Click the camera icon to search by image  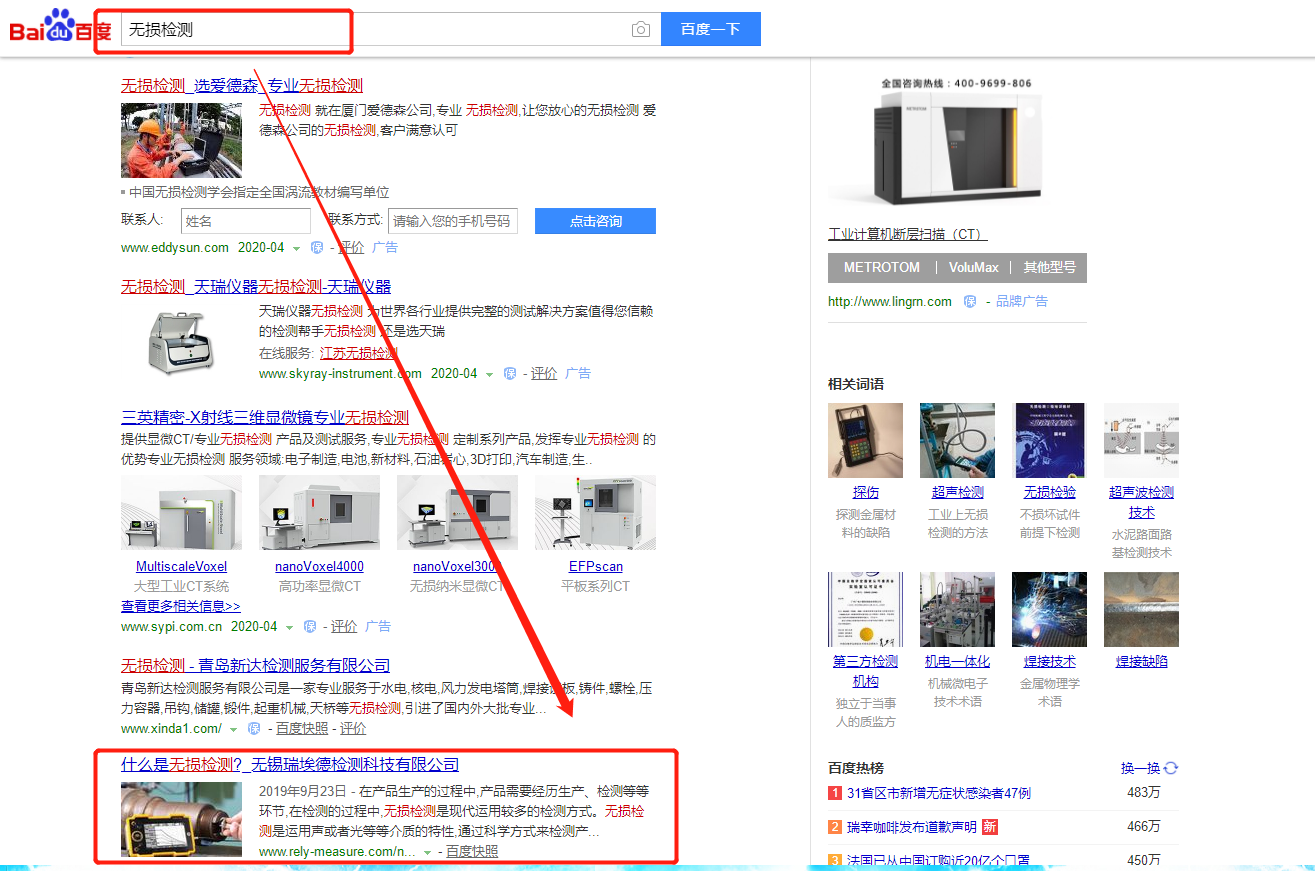click(x=640, y=29)
